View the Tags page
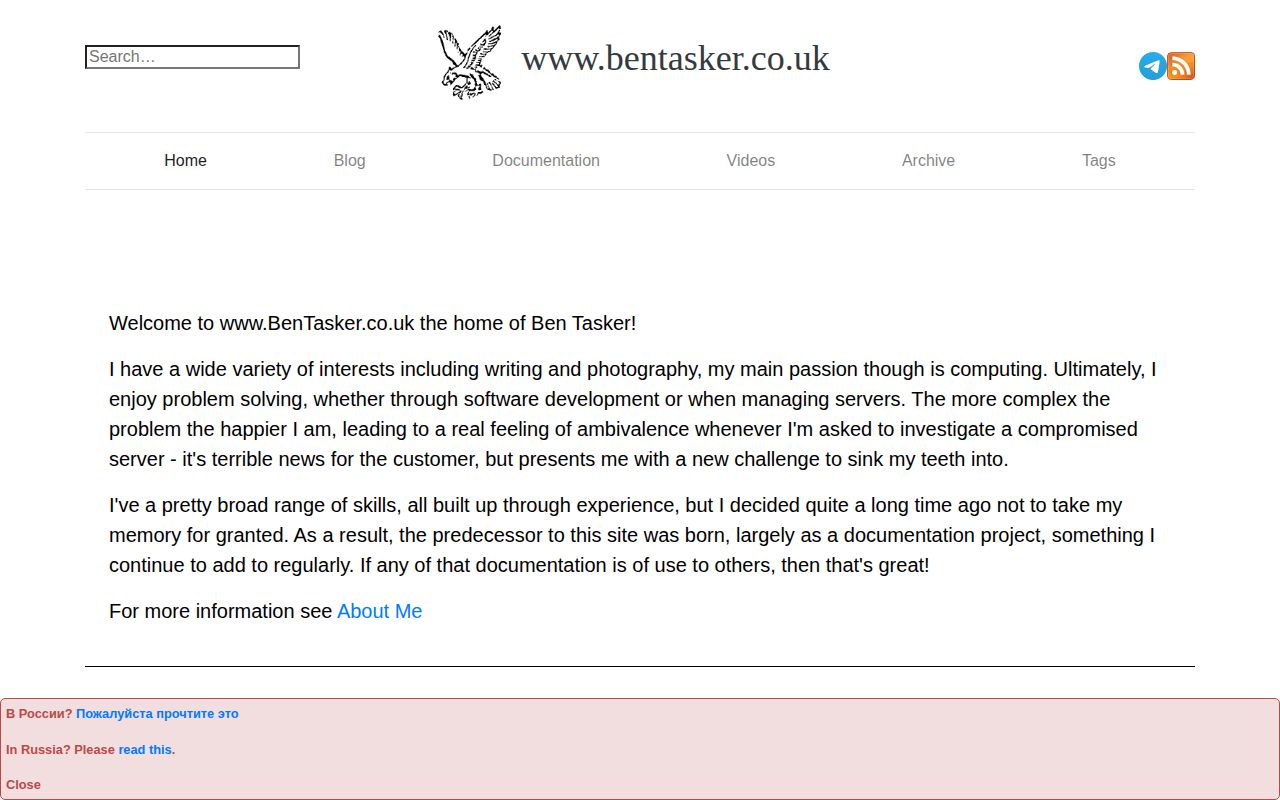The image size is (1280, 800). (x=1098, y=160)
